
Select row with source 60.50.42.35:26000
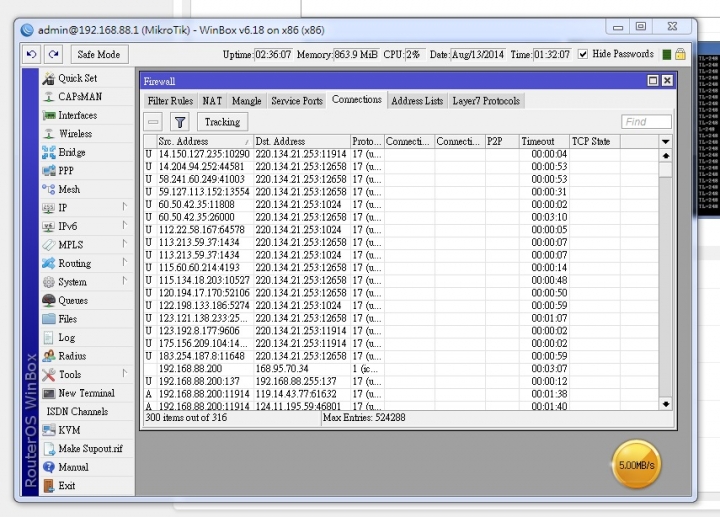(401, 217)
